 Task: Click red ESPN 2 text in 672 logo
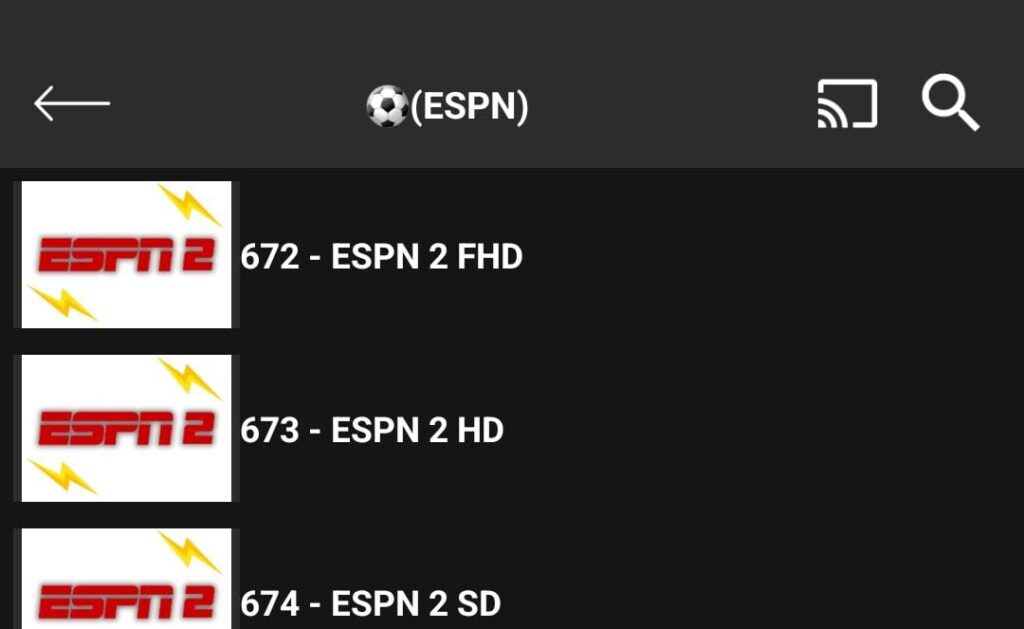coord(125,257)
